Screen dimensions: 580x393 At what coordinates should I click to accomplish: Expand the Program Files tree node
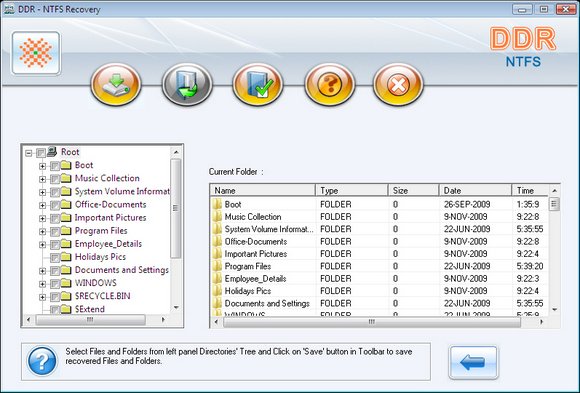coord(42,231)
